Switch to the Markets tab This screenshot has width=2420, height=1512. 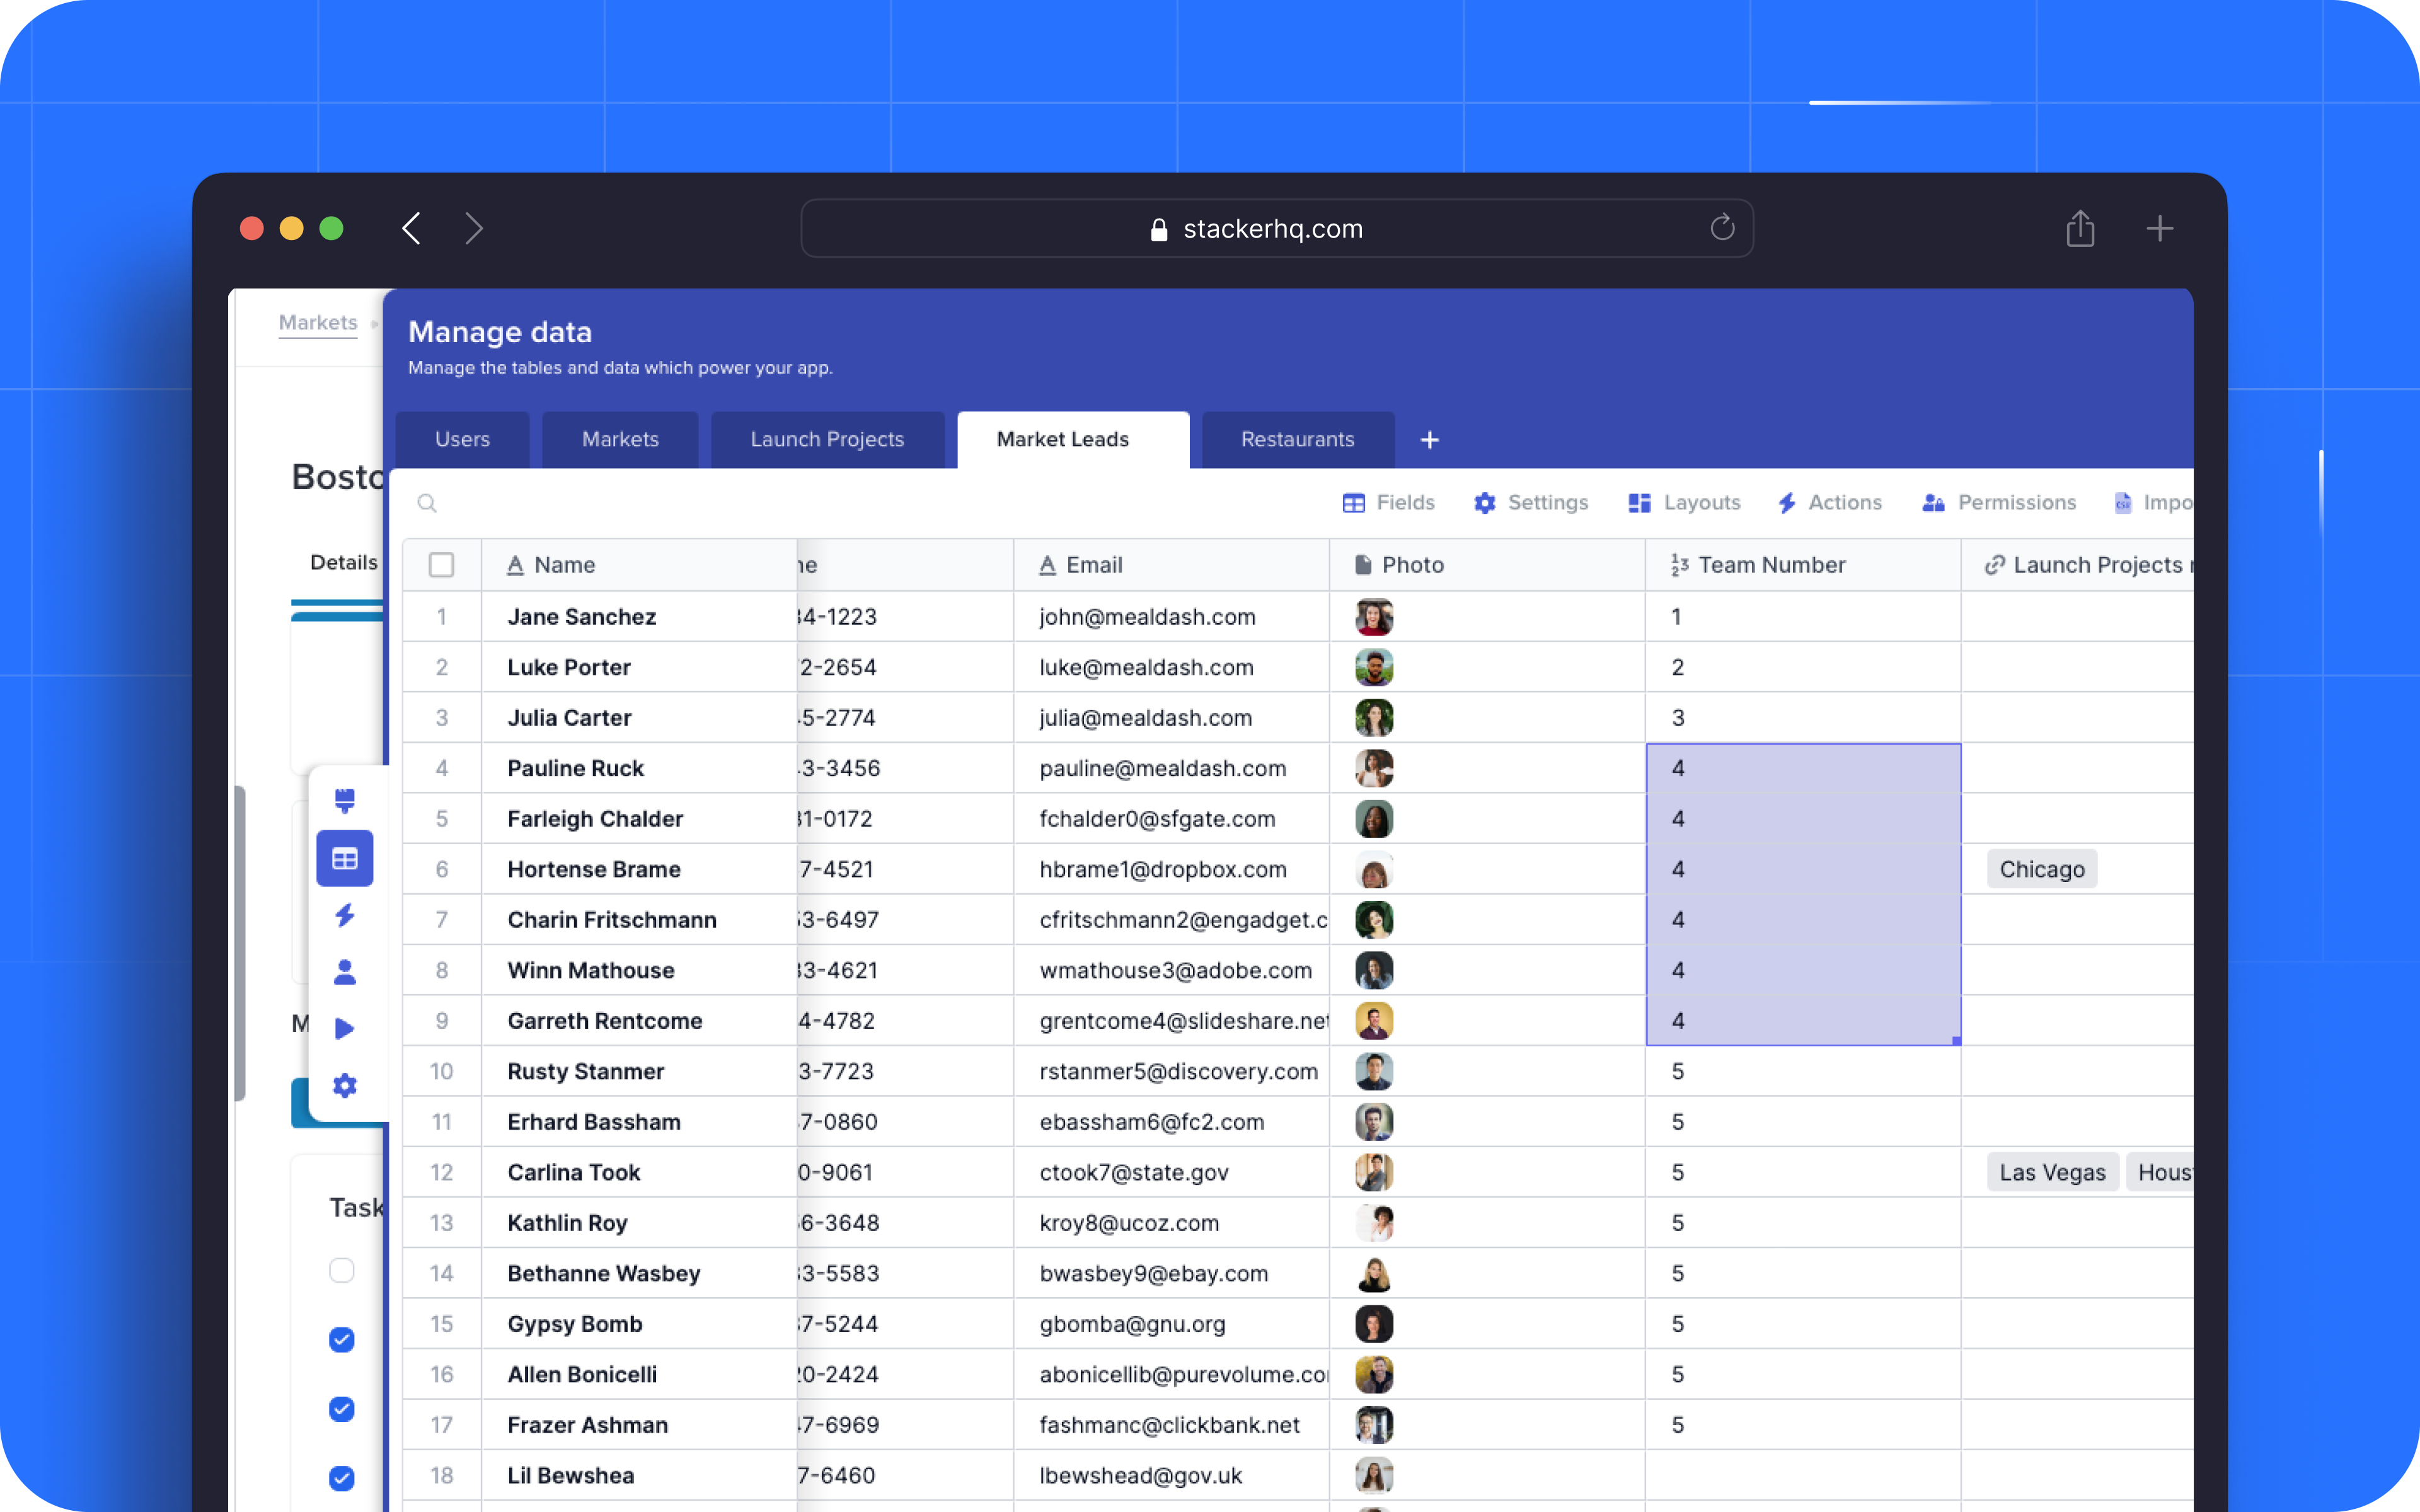(620, 440)
